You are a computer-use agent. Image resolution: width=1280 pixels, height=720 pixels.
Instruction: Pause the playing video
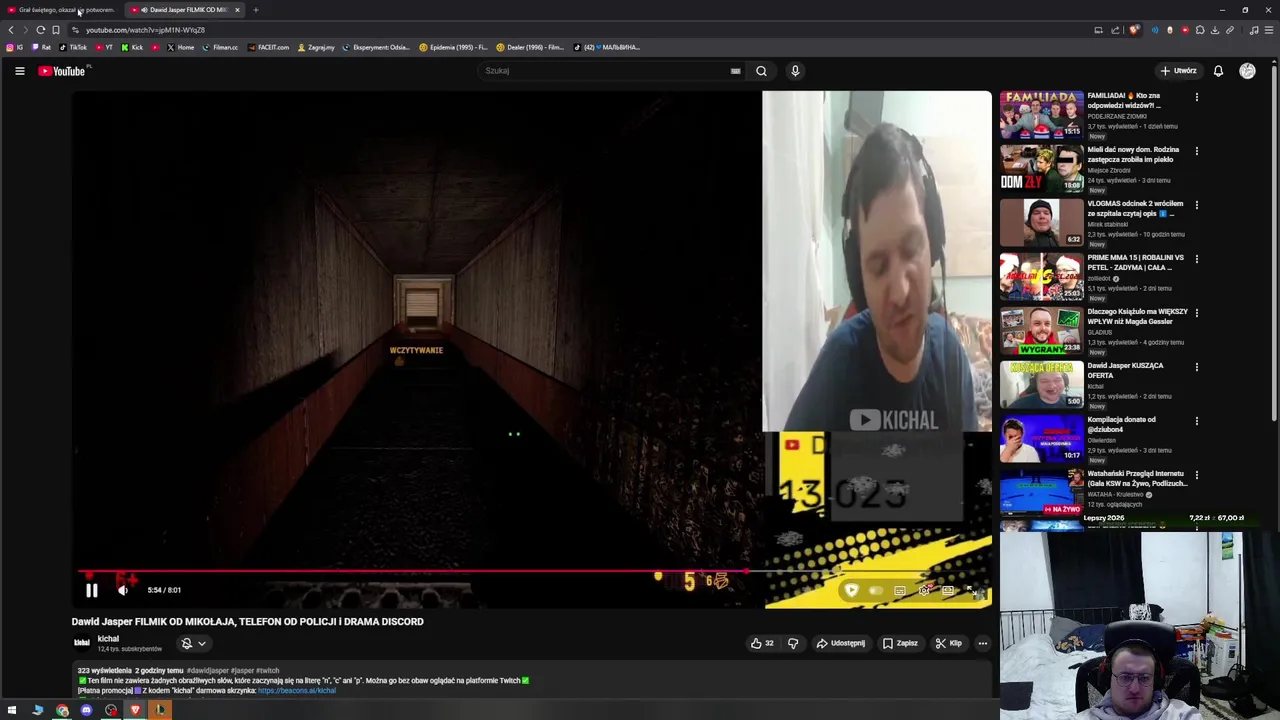[91, 590]
